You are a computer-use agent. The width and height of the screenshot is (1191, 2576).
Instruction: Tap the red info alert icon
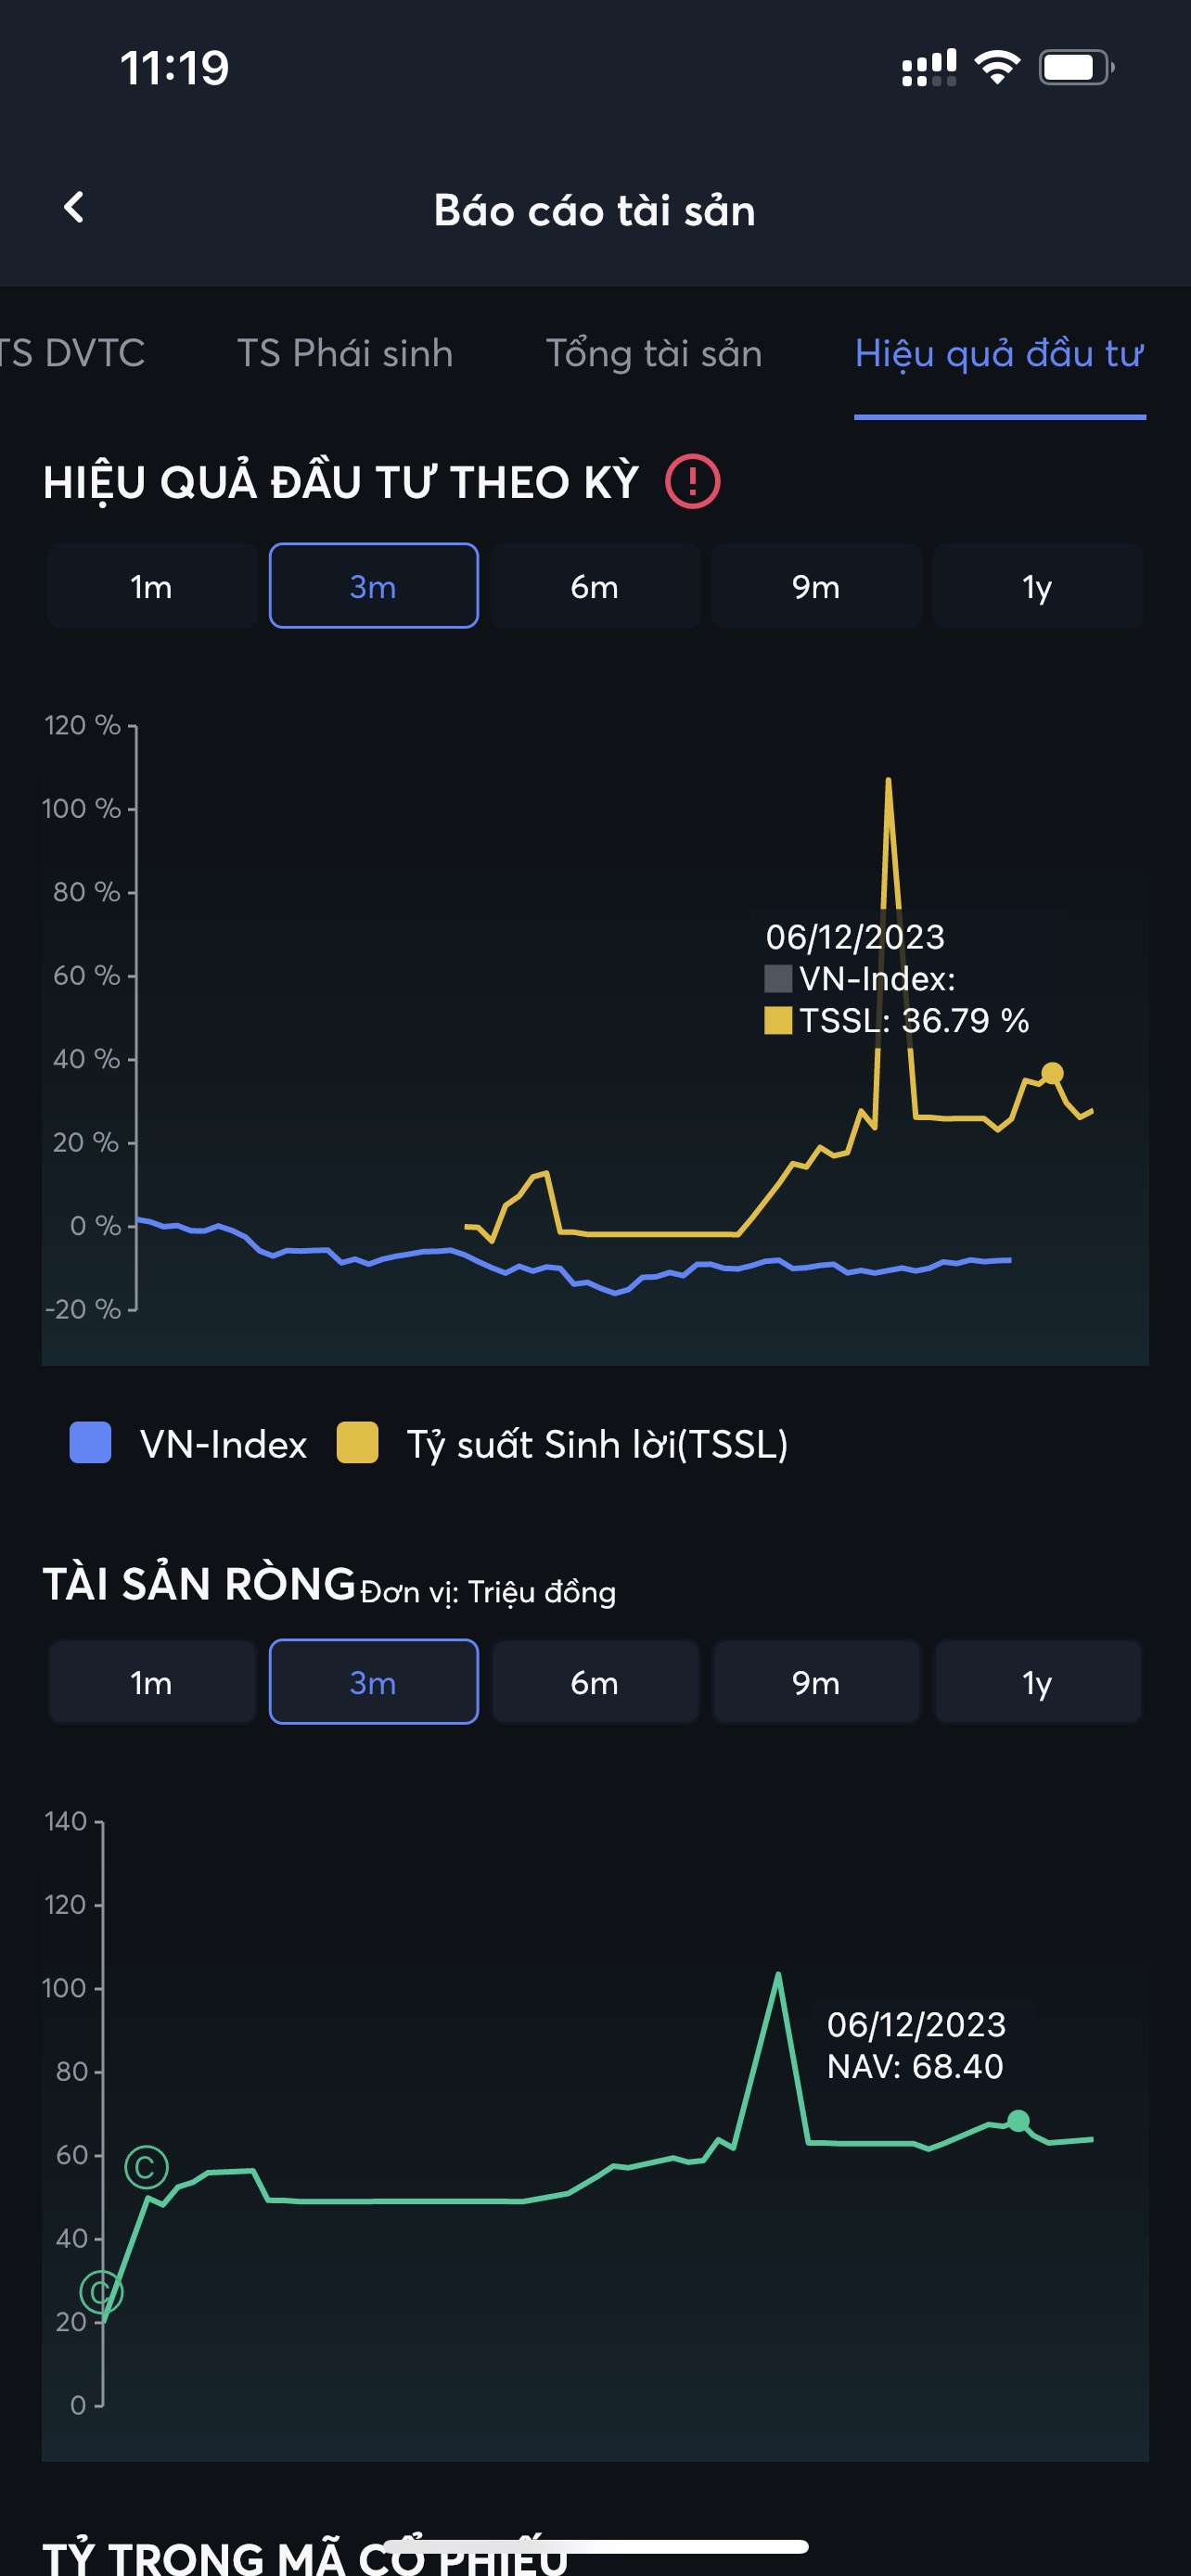tap(692, 482)
